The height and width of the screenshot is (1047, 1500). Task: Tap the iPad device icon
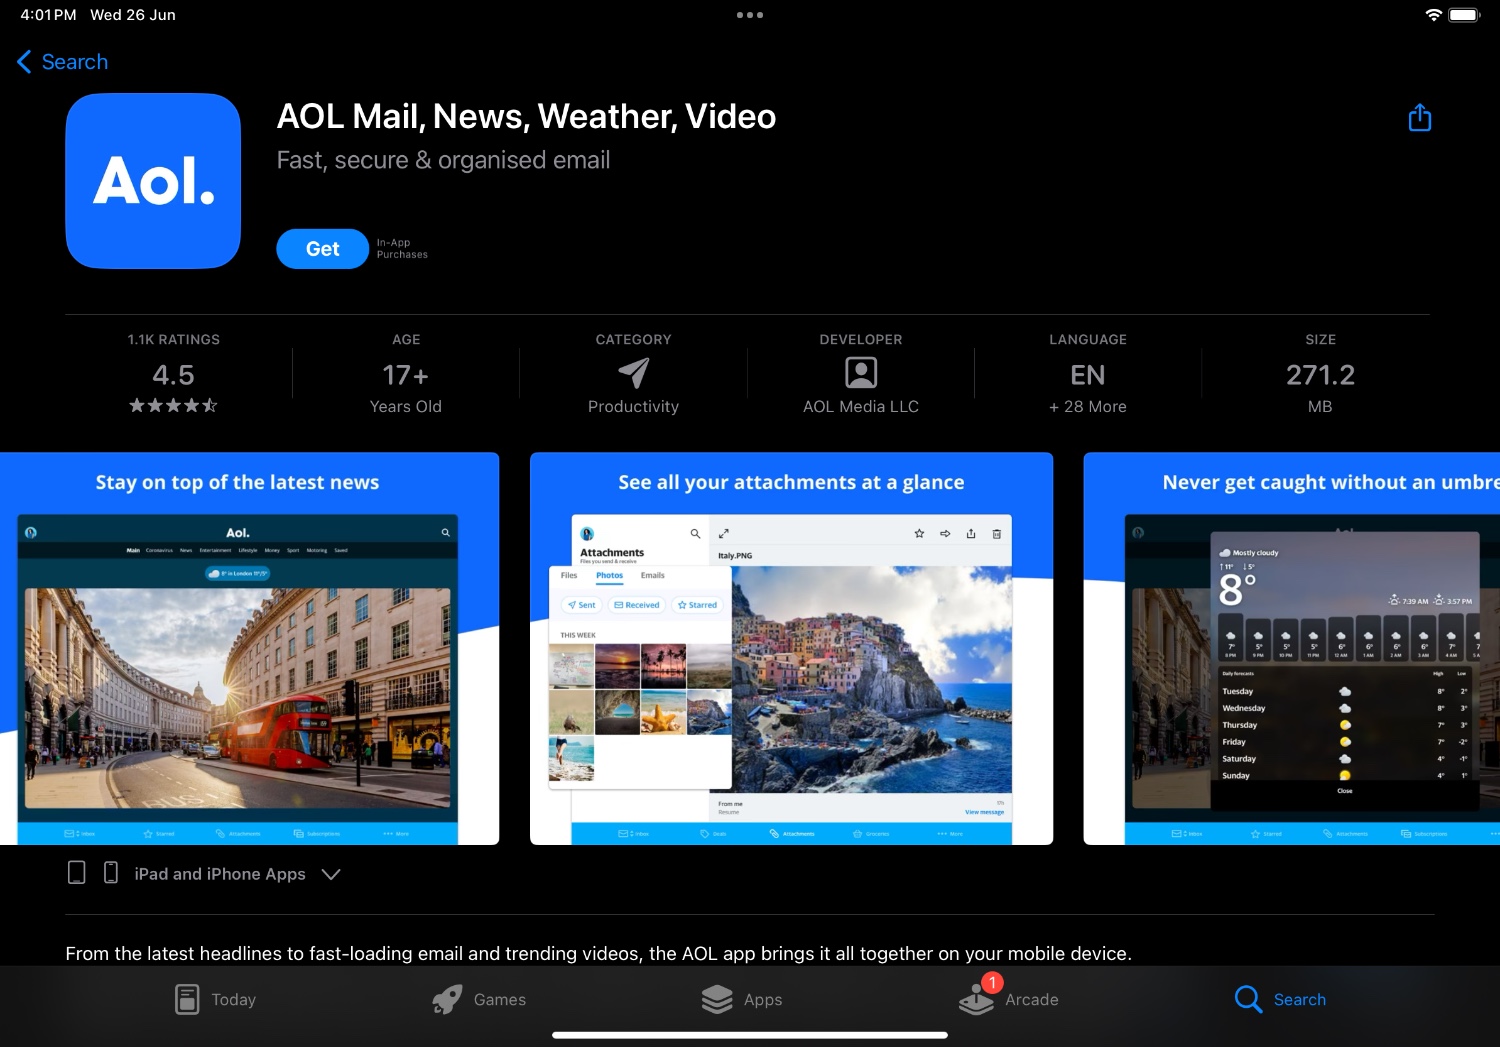[x=76, y=873]
